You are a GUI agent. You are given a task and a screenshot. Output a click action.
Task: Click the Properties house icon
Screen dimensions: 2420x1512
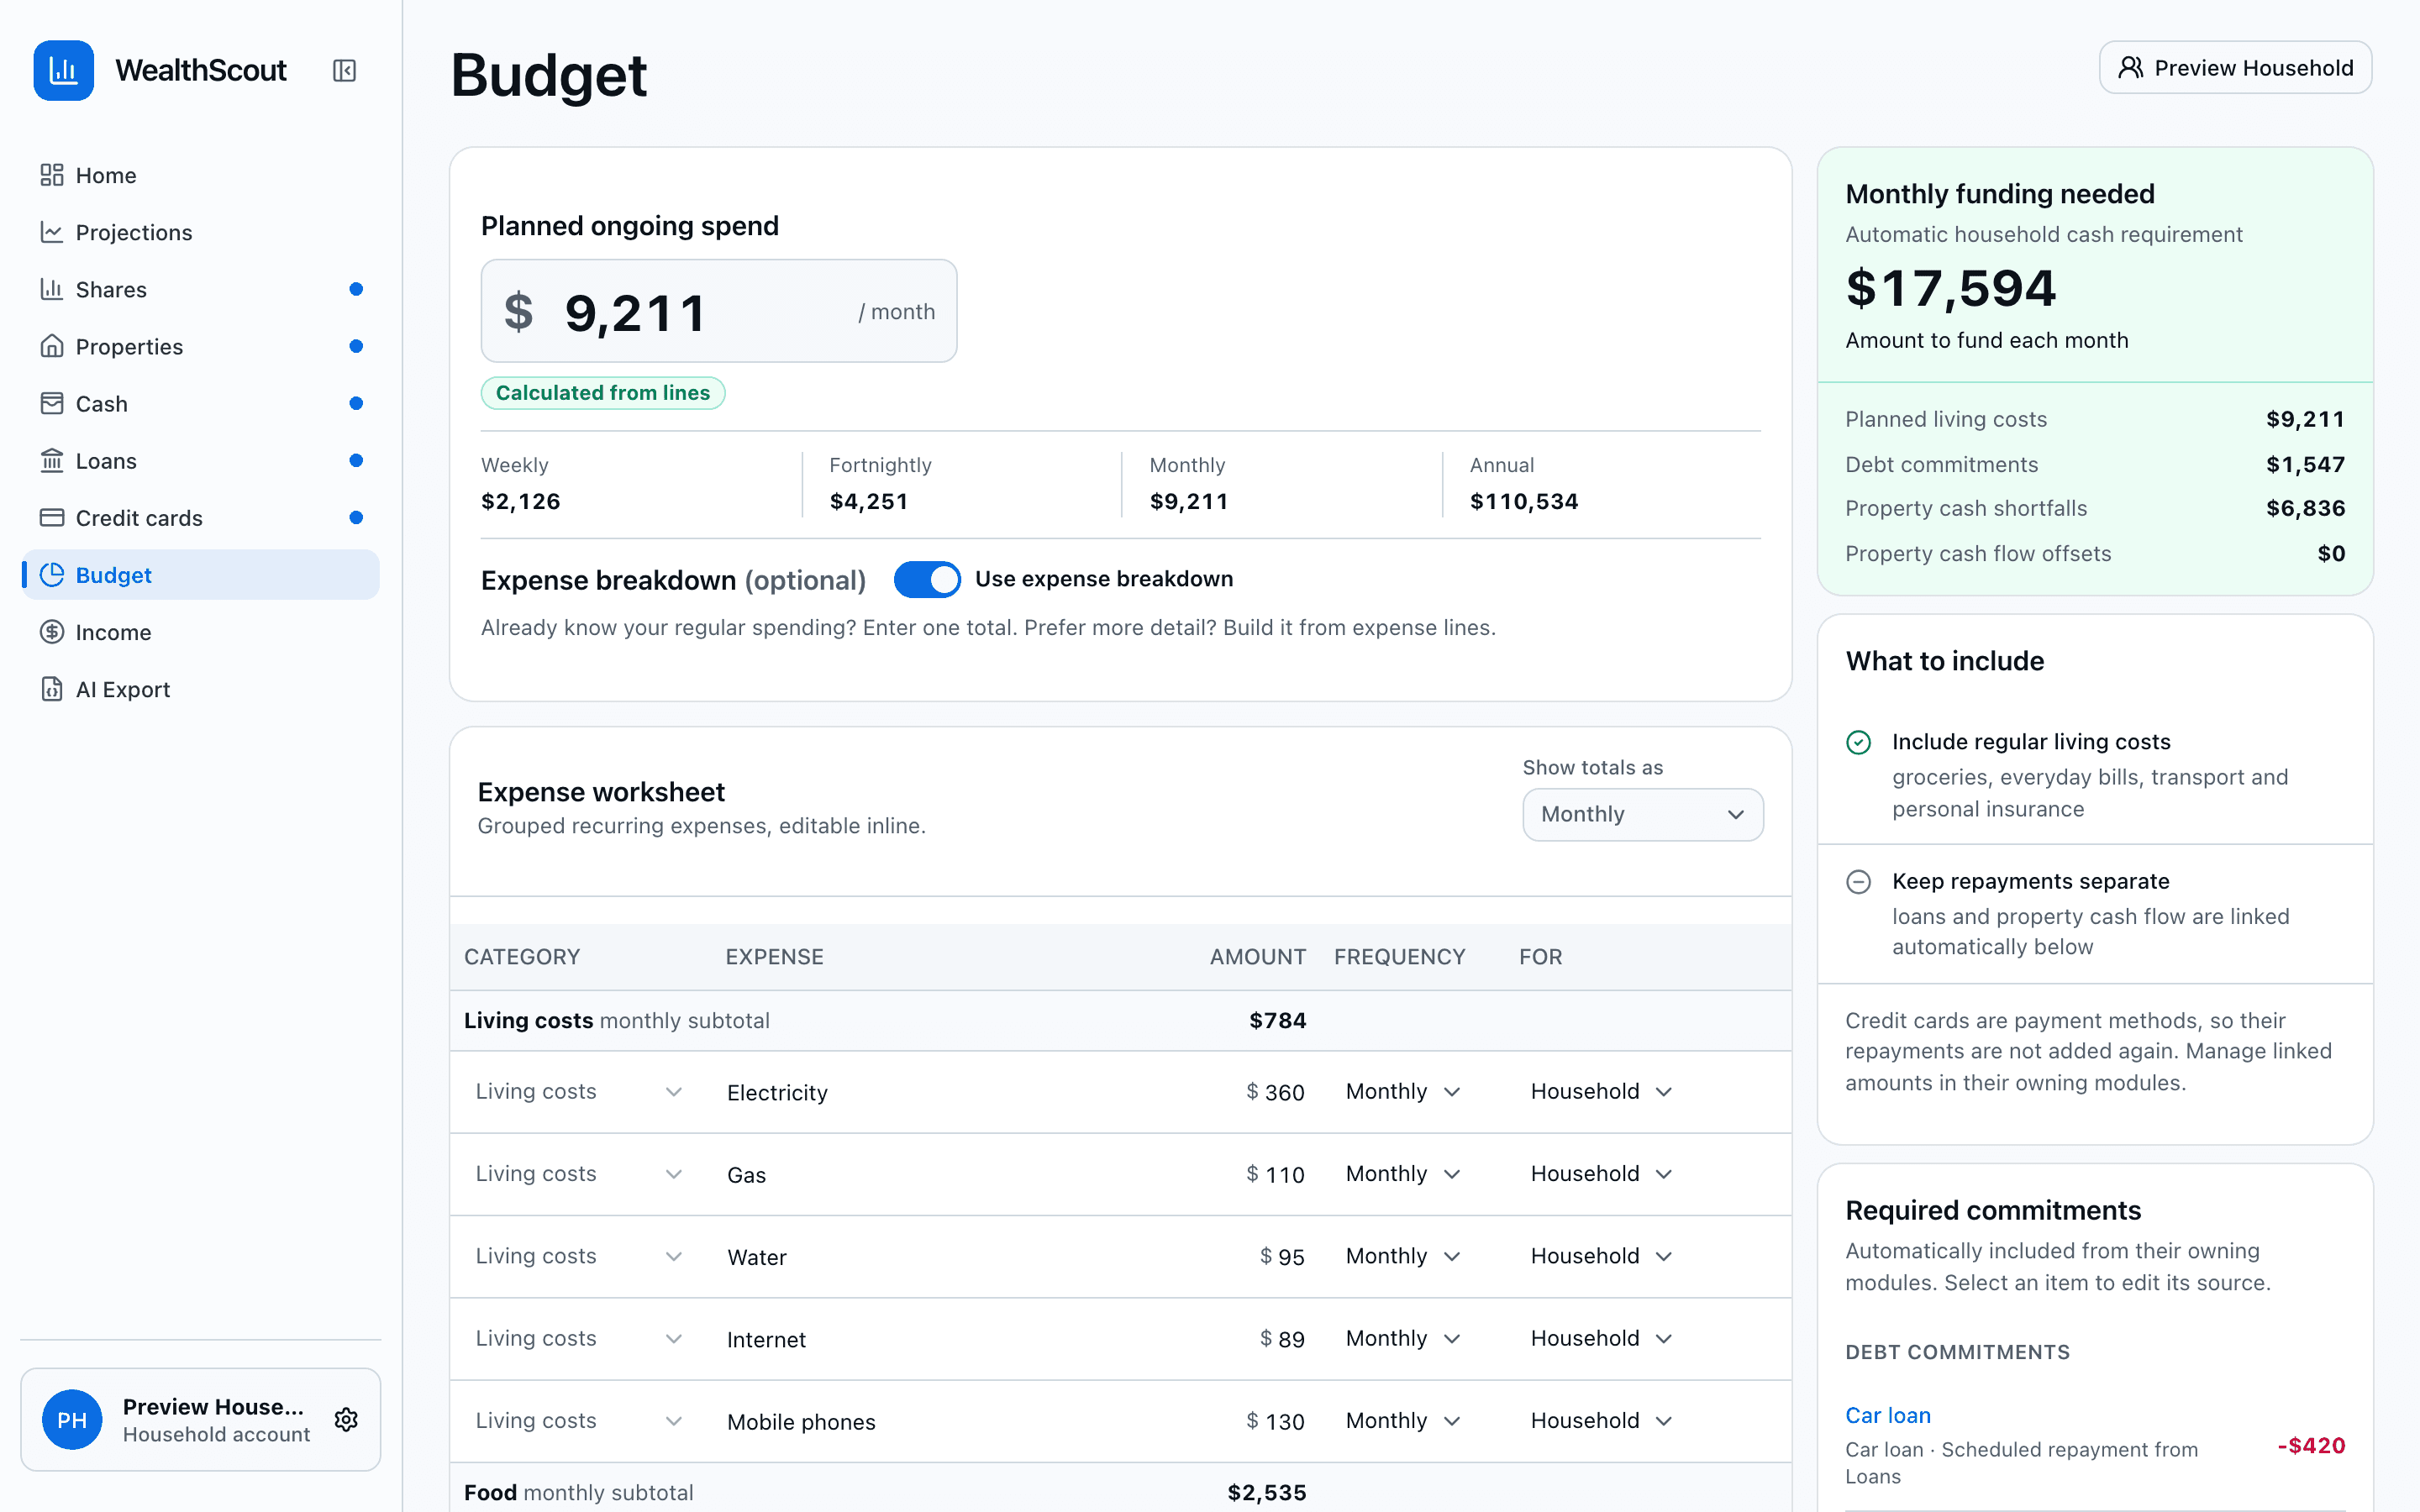[52, 346]
